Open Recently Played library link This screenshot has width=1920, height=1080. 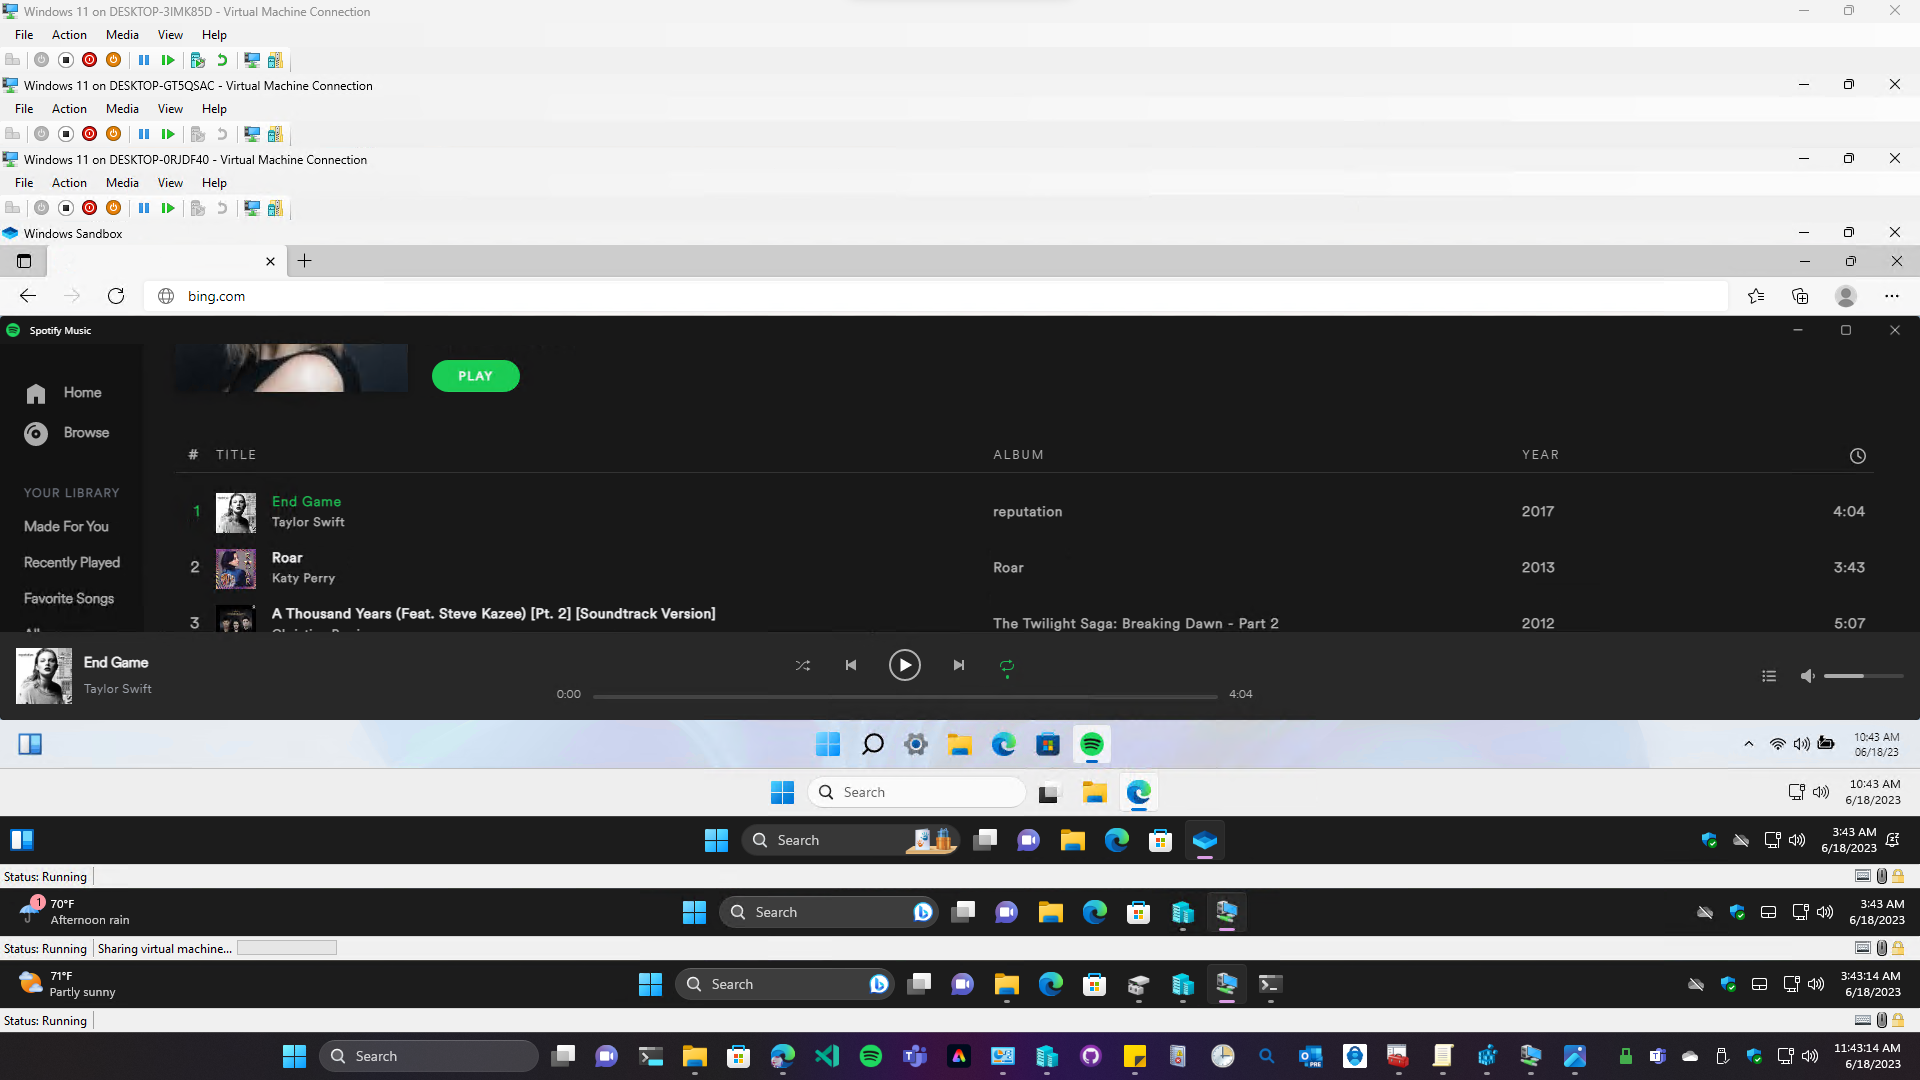click(x=72, y=563)
